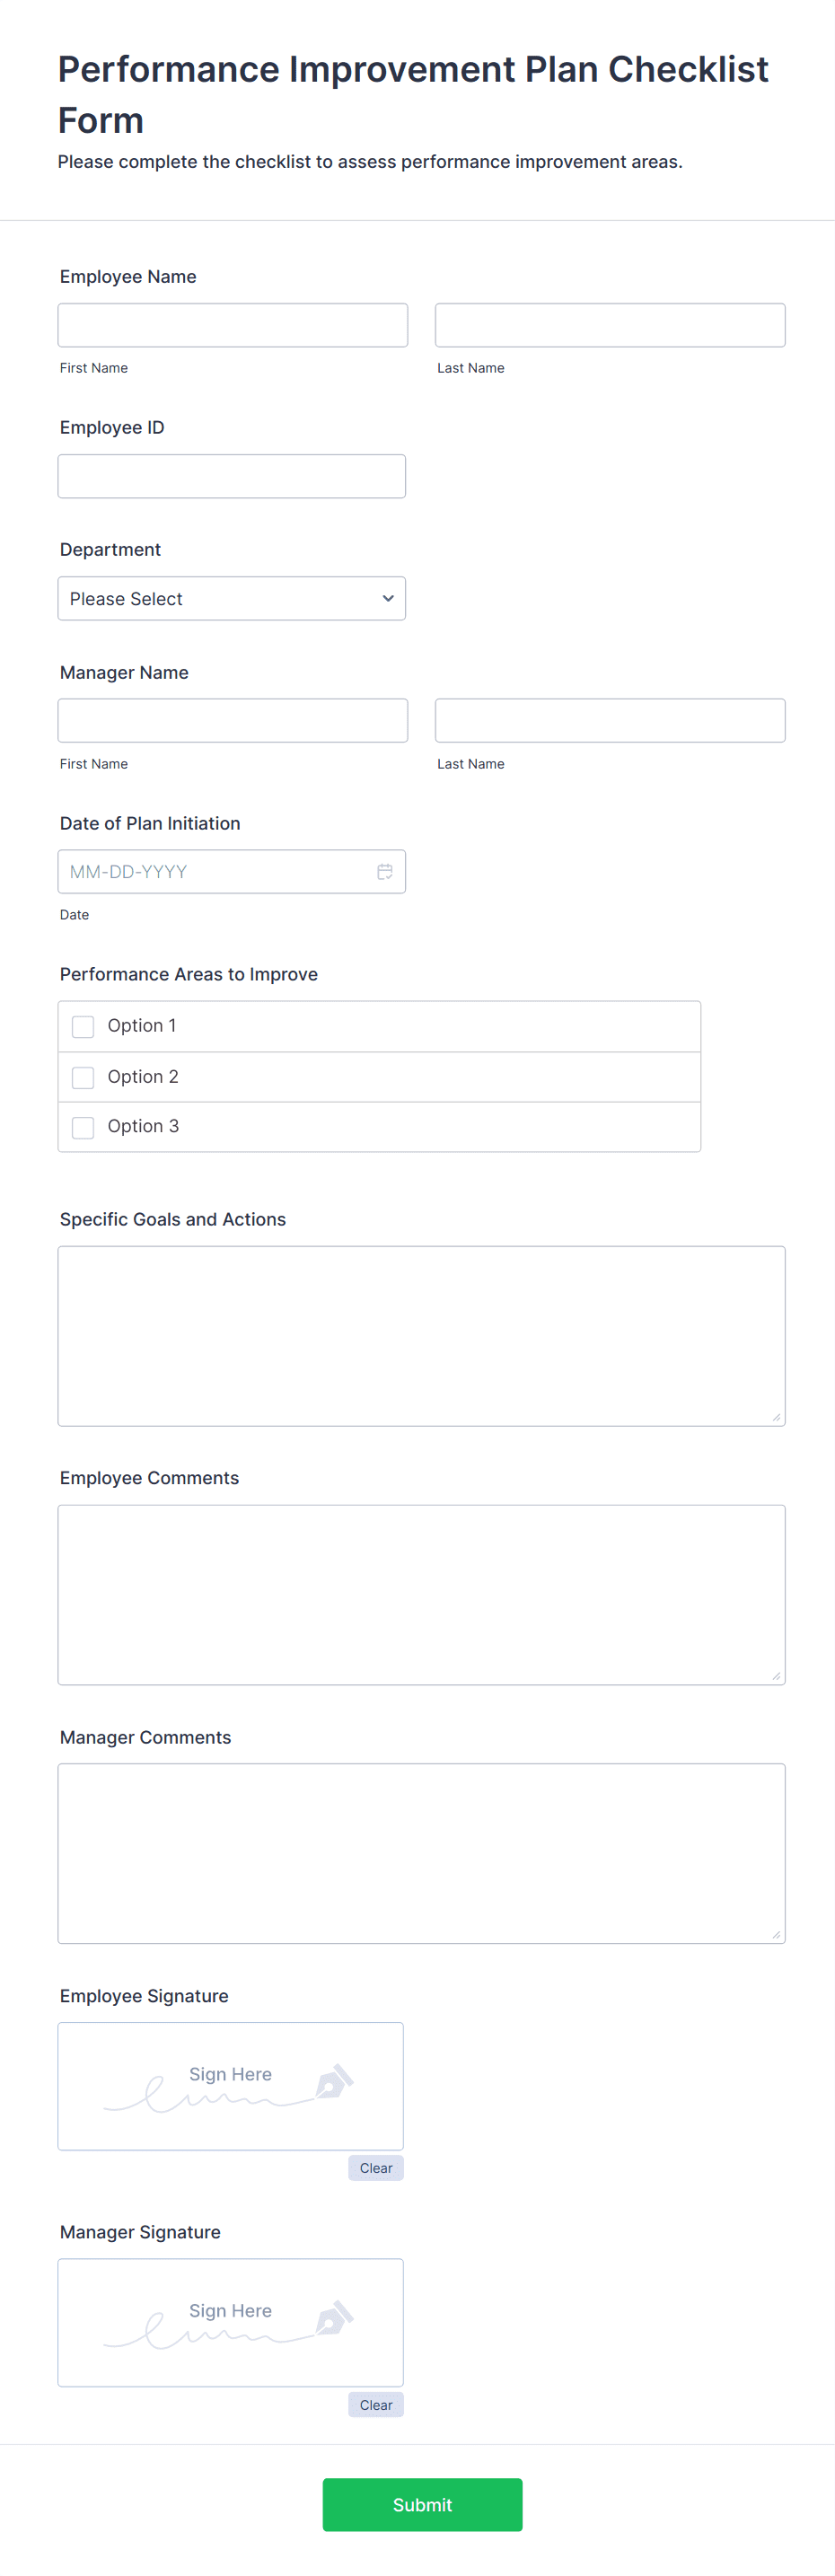The height and width of the screenshot is (2576, 835).
Task: Clear the Manager Signature pad
Action: click(x=376, y=2404)
